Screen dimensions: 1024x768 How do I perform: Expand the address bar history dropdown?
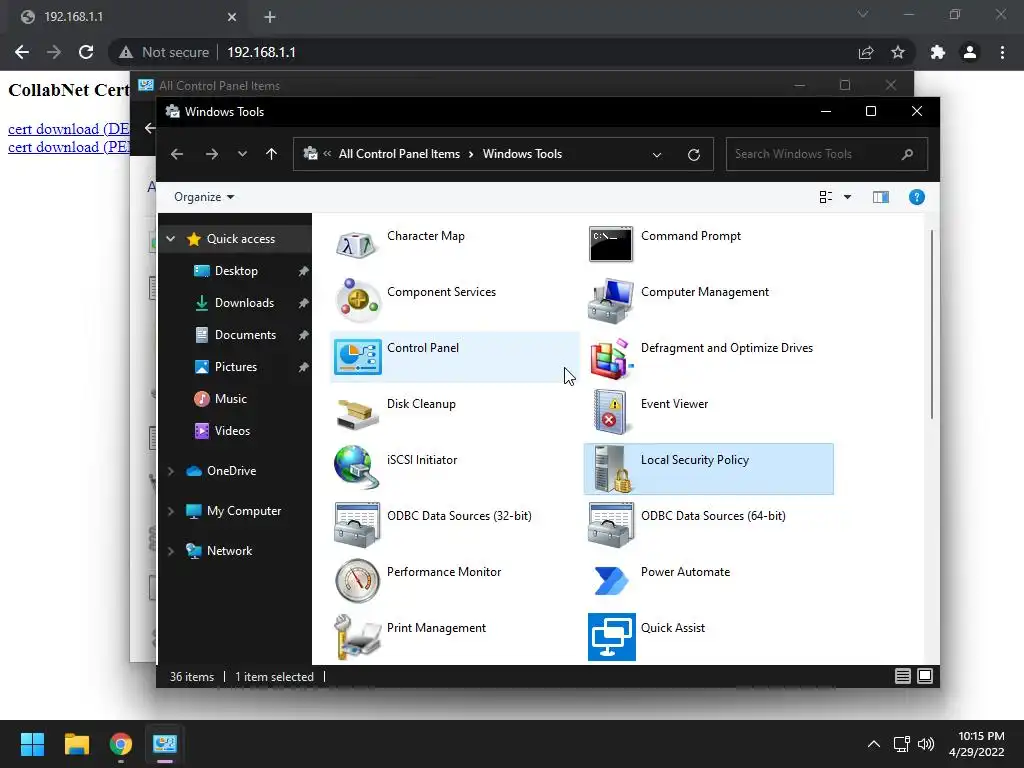pos(657,155)
